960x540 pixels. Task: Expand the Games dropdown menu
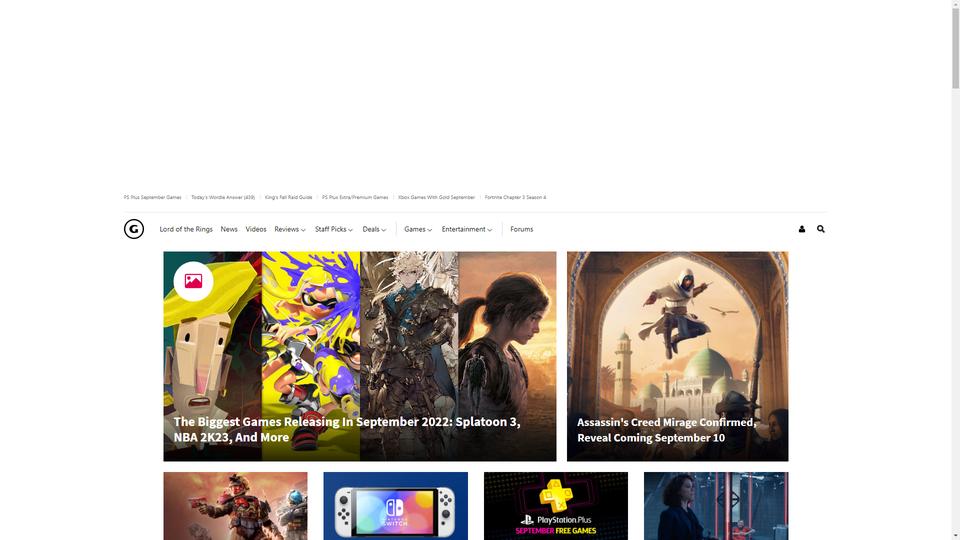(418, 229)
